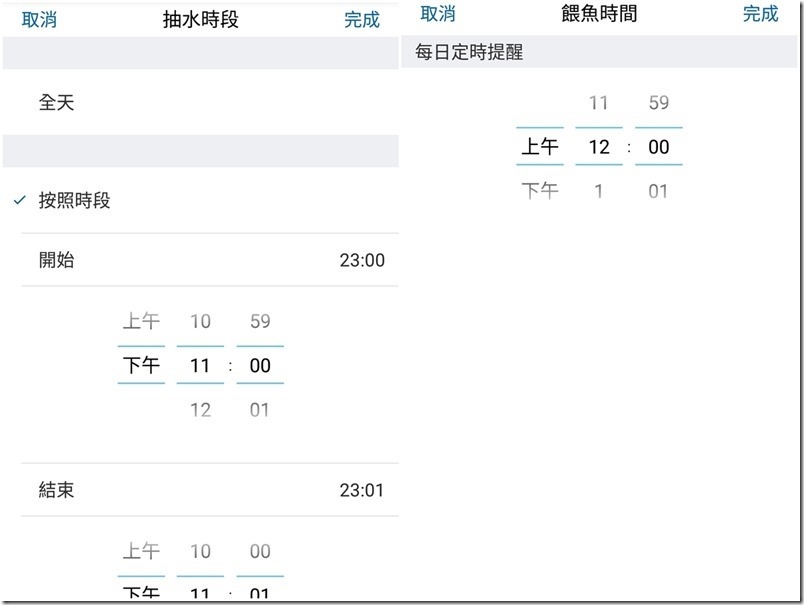Tap 完成 on the 抽水時段 screen
The image size is (804, 605).
click(362, 20)
